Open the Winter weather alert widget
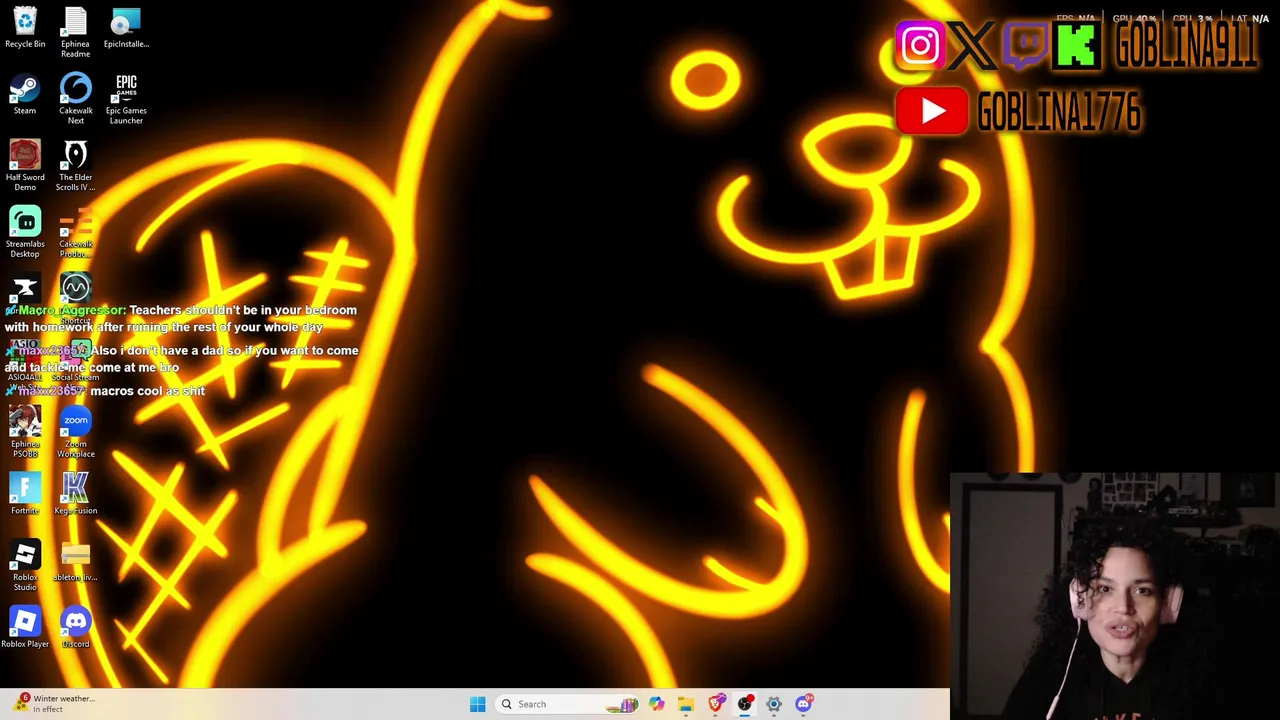 coord(53,704)
